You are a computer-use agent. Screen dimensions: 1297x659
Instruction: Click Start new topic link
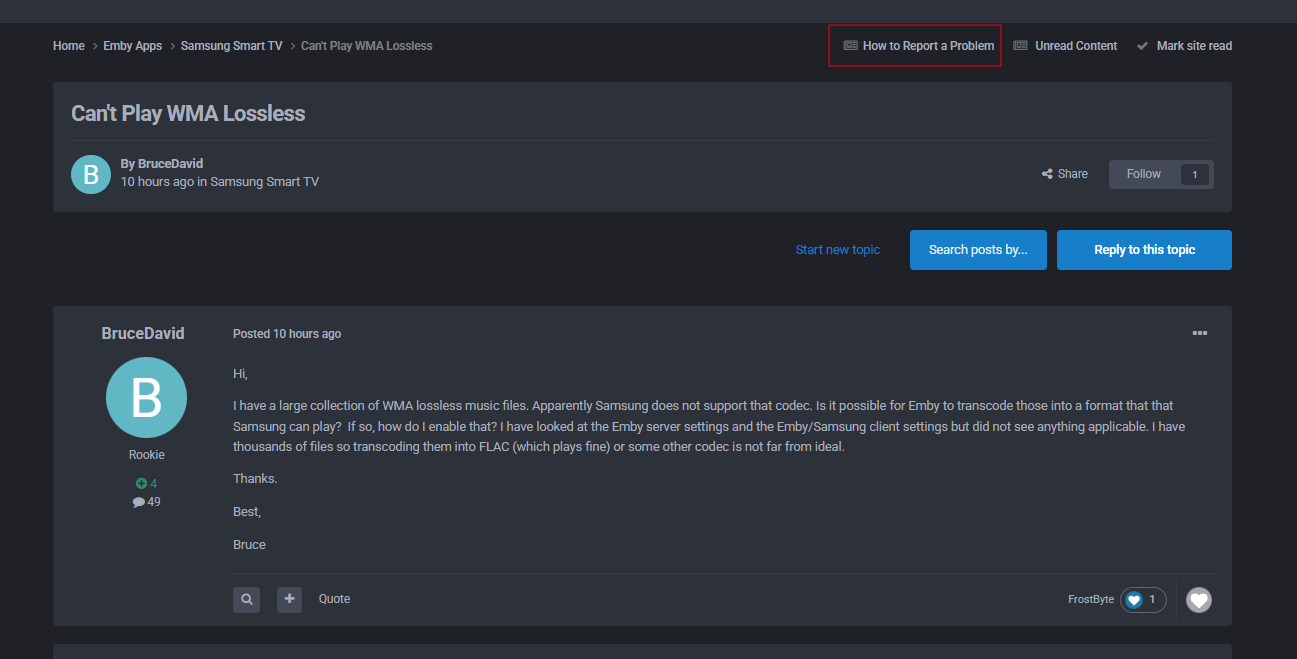(838, 250)
